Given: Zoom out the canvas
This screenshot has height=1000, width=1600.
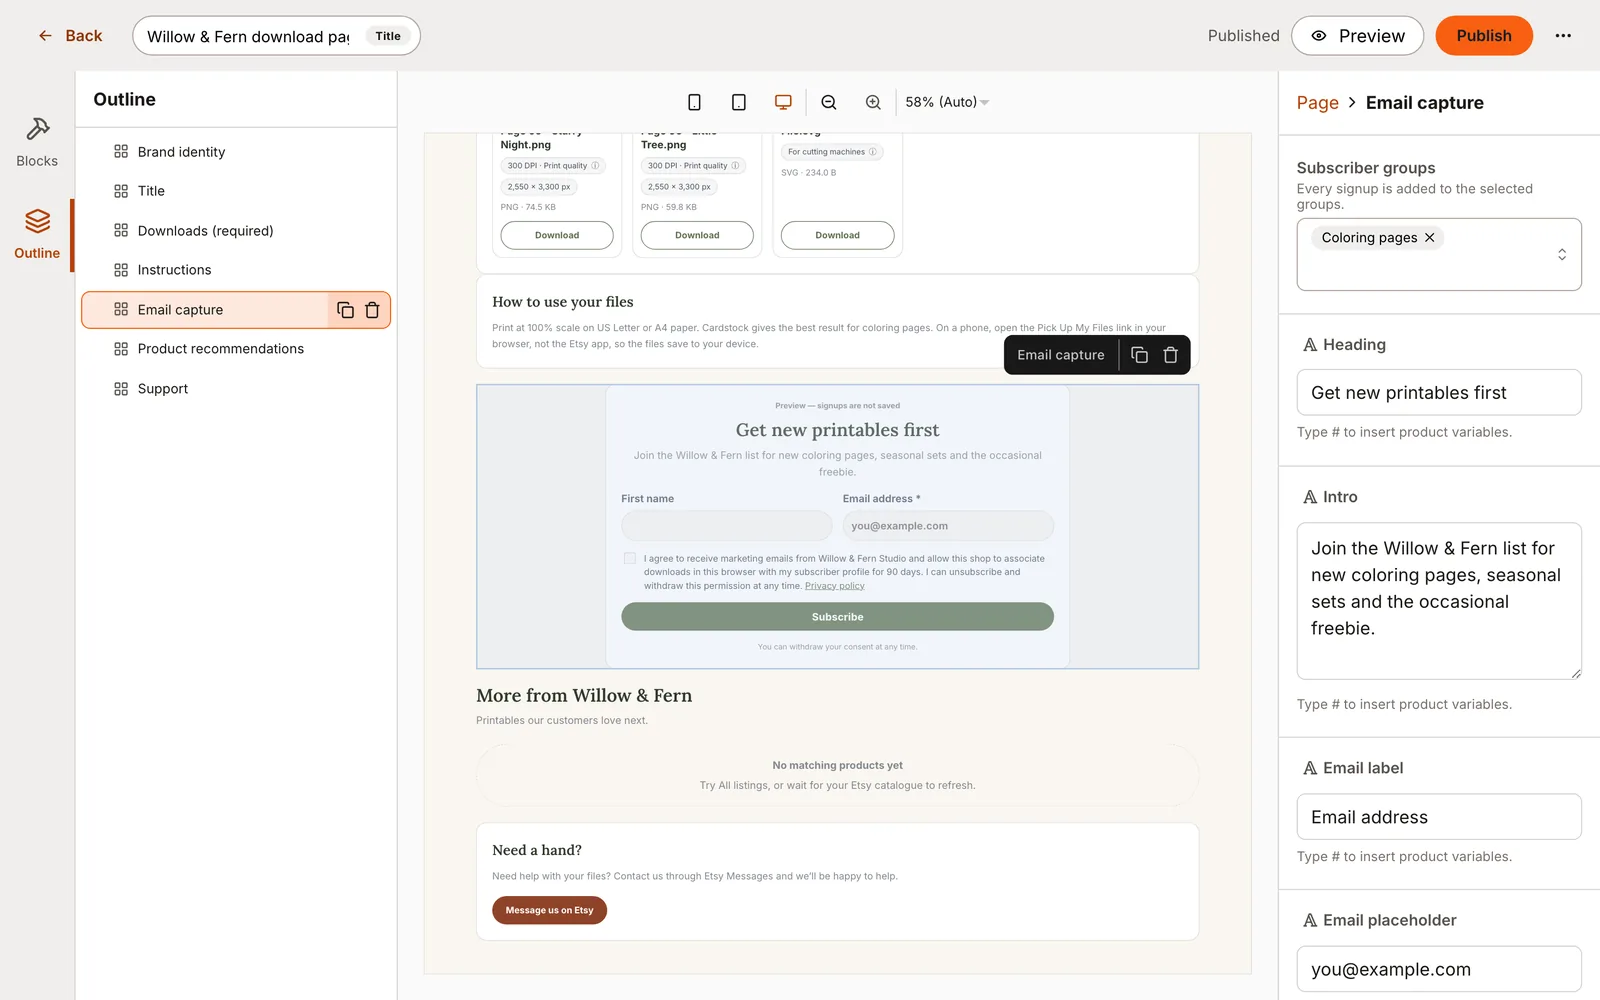Looking at the screenshot, I should [x=829, y=102].
